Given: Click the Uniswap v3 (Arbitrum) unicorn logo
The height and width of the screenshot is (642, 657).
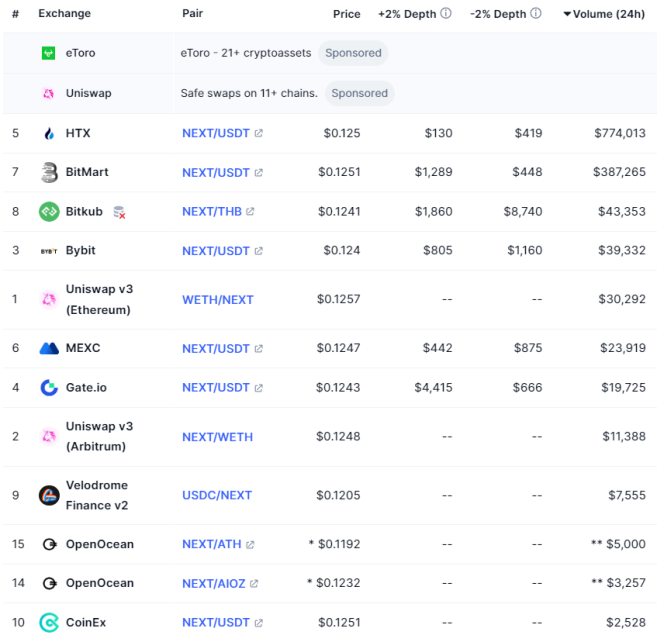Looking at the screenshot, I should click(x=49, y=437).
